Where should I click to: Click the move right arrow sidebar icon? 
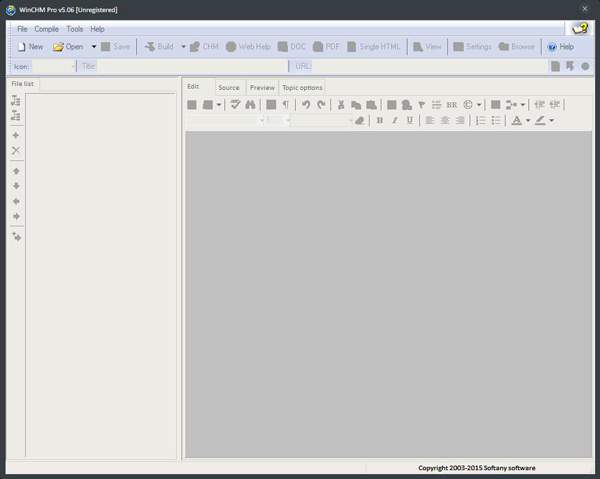[16, 217]
